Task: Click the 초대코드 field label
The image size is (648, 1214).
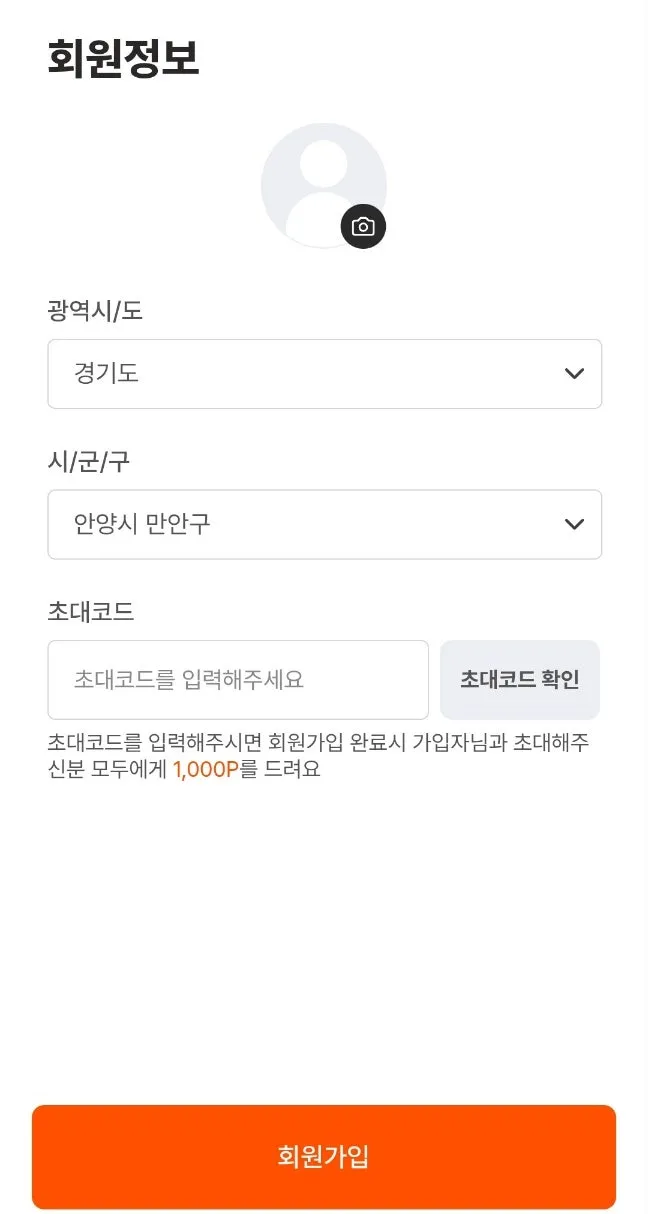Action: pos(90,612)
